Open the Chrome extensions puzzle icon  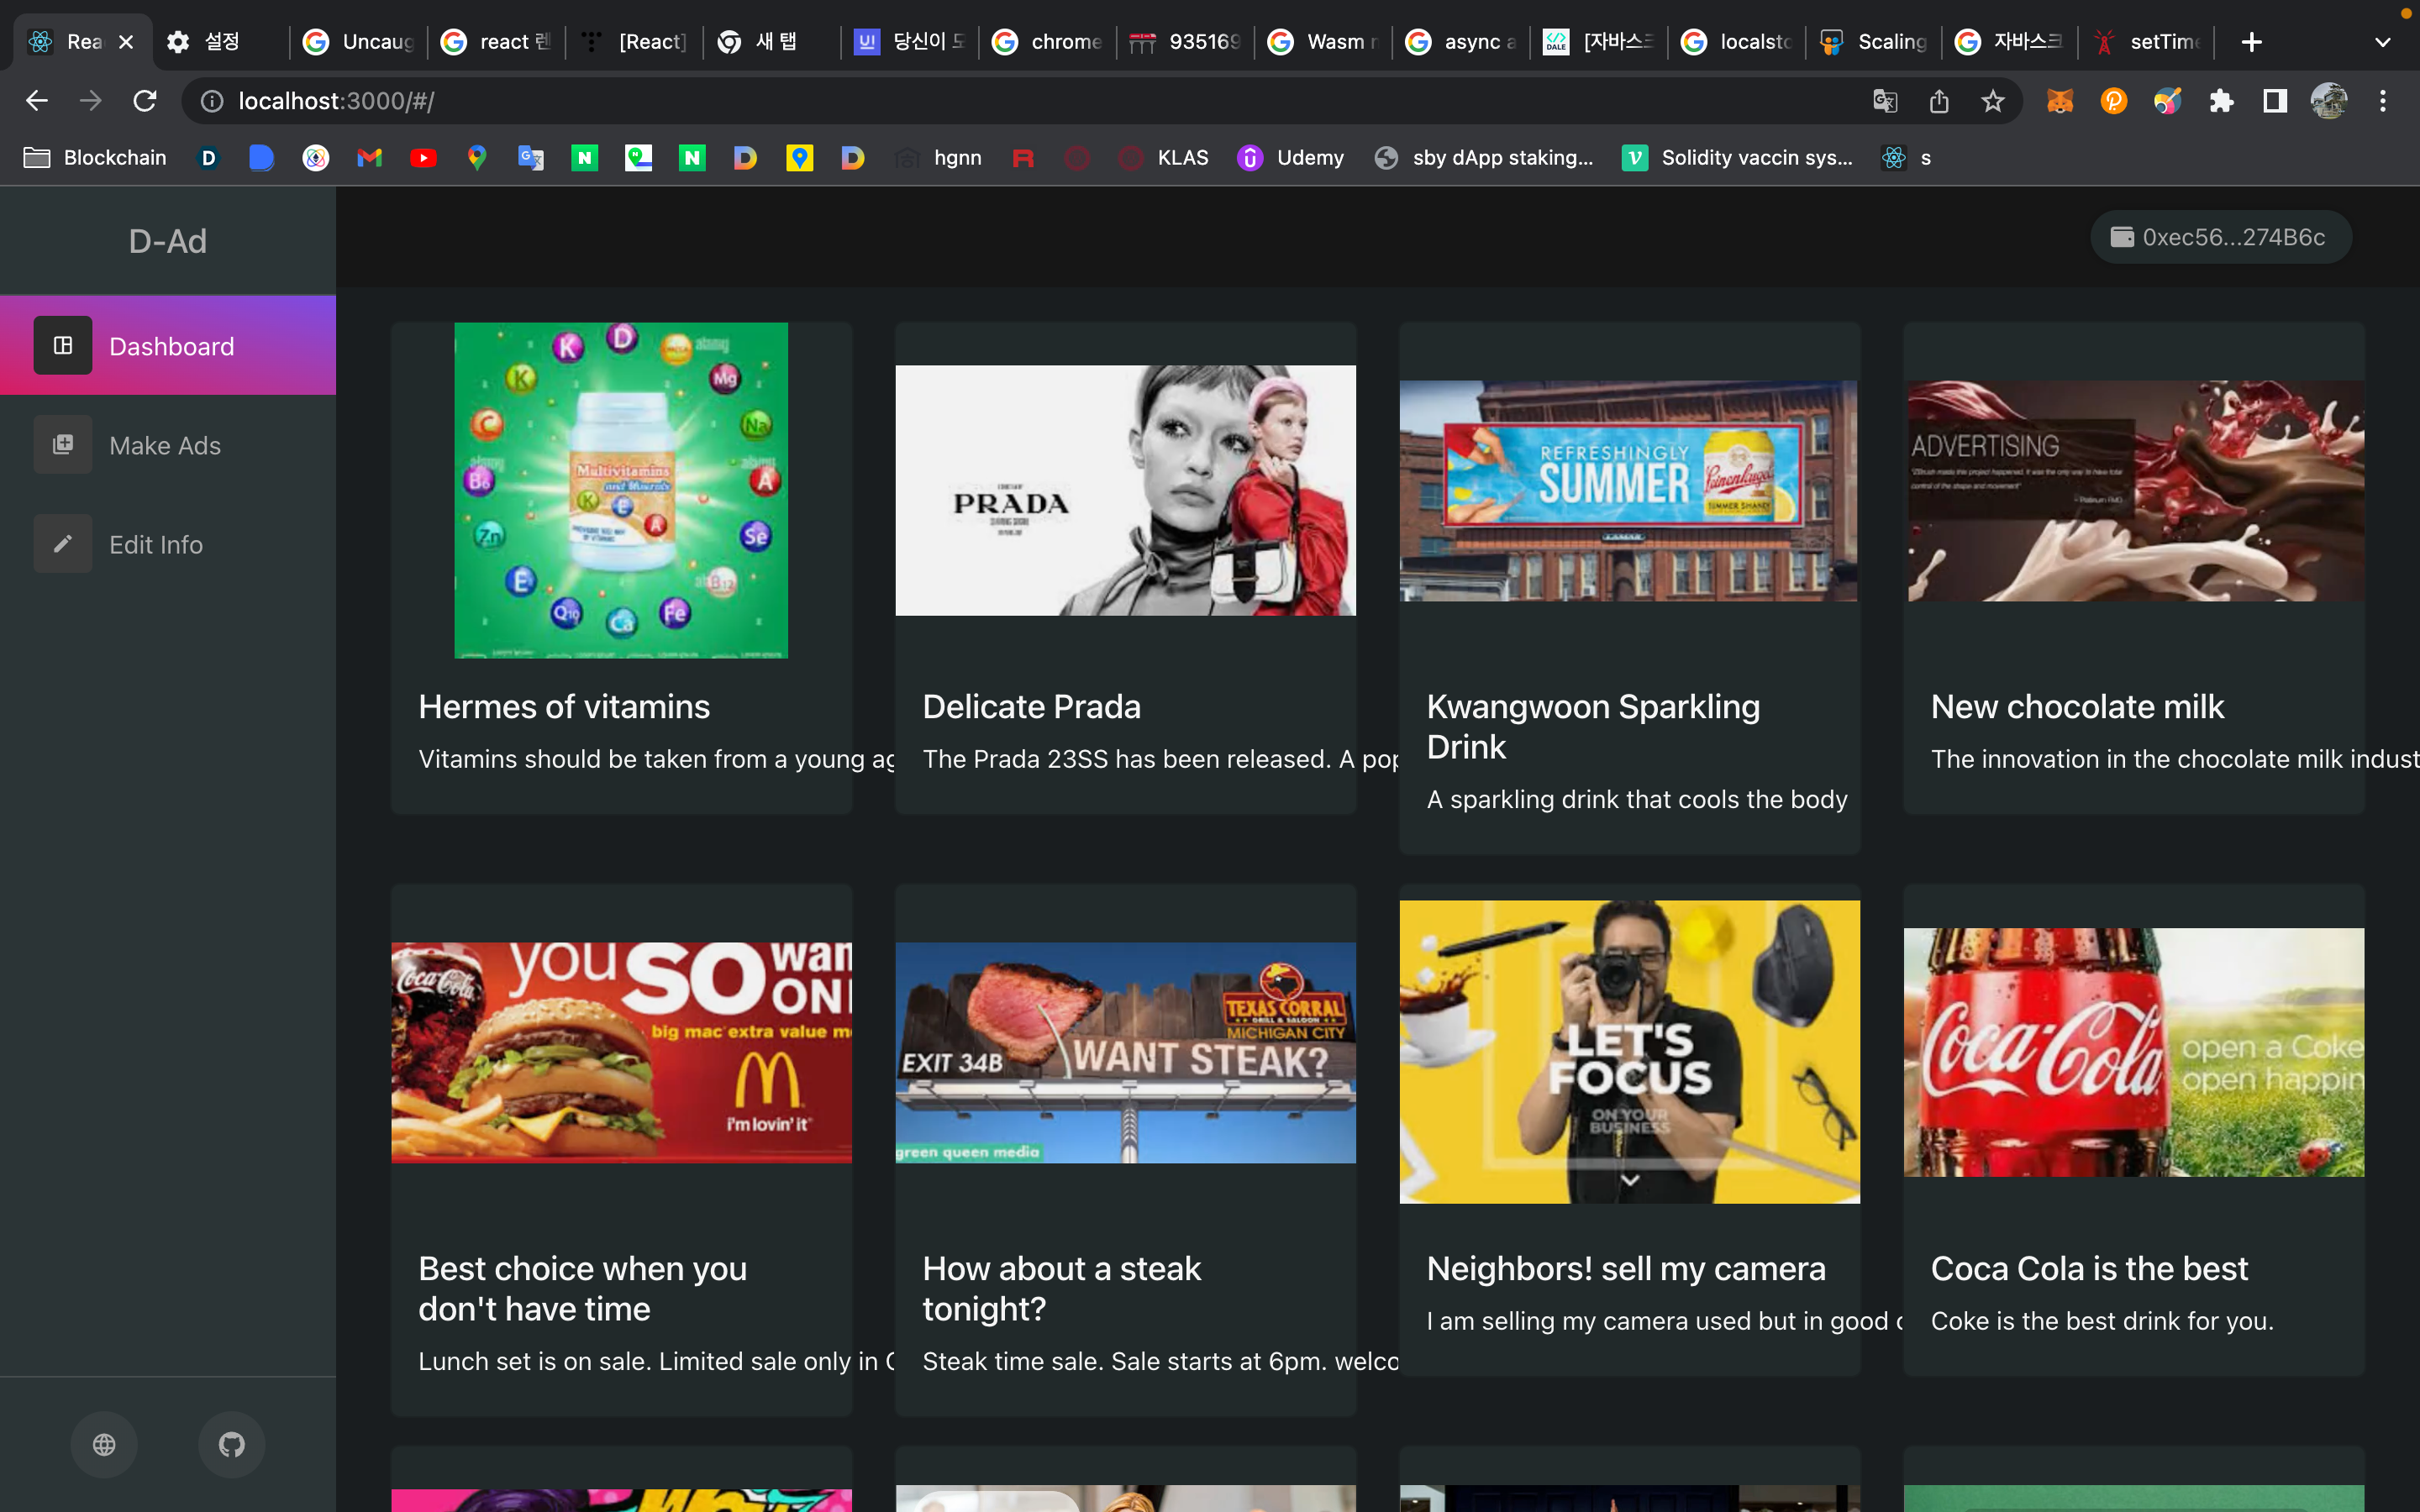pyautogui.click(x=2221, y=101)
